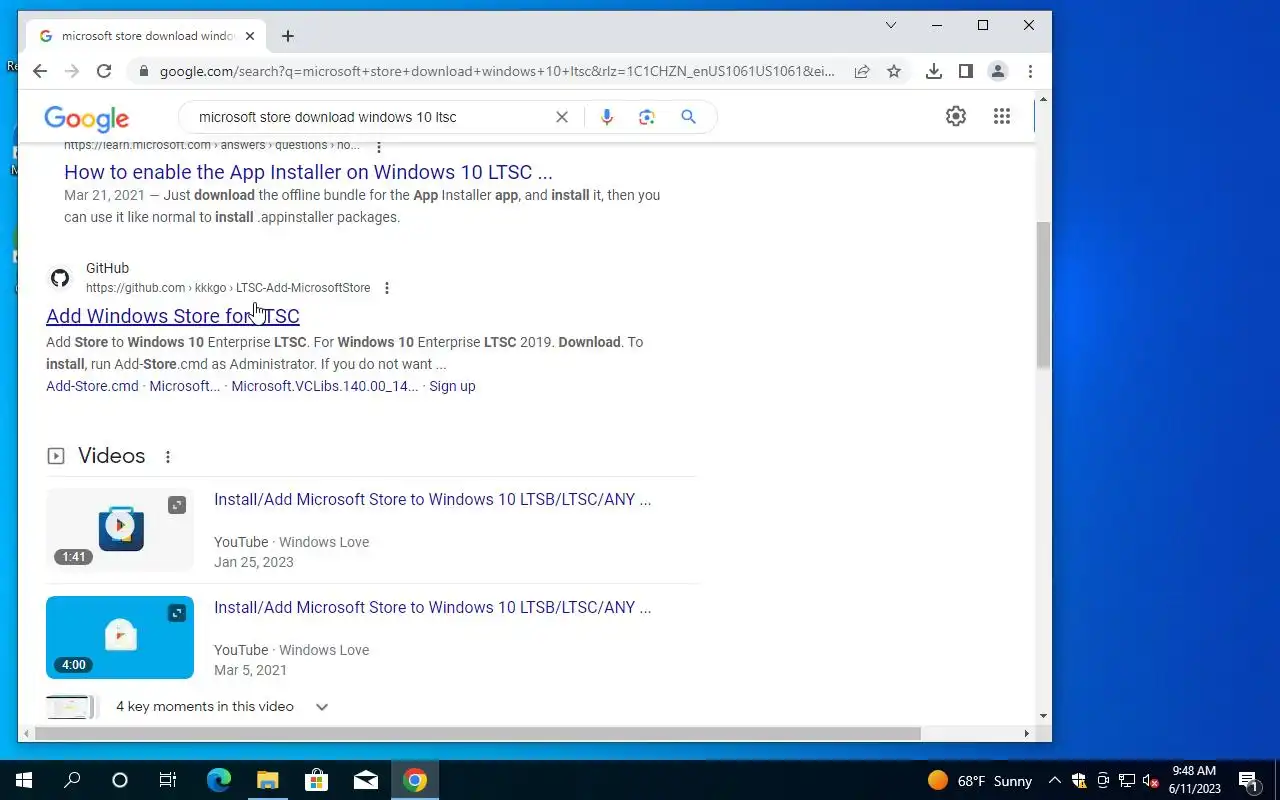The width and height of the screenshot is (1280, 800).
Task: Open Videos section options menu
Action: (x=168, y=457)
